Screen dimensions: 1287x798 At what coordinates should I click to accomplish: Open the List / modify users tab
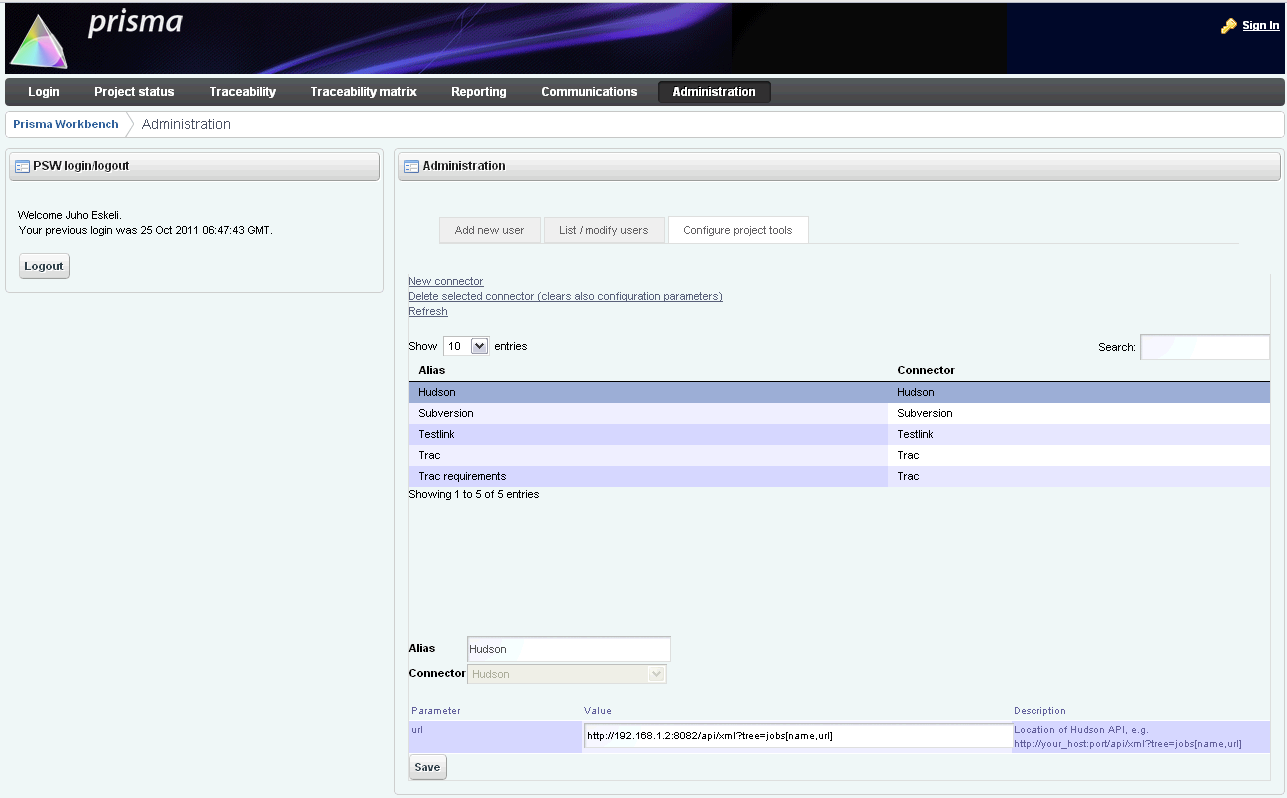click(604, 229)
